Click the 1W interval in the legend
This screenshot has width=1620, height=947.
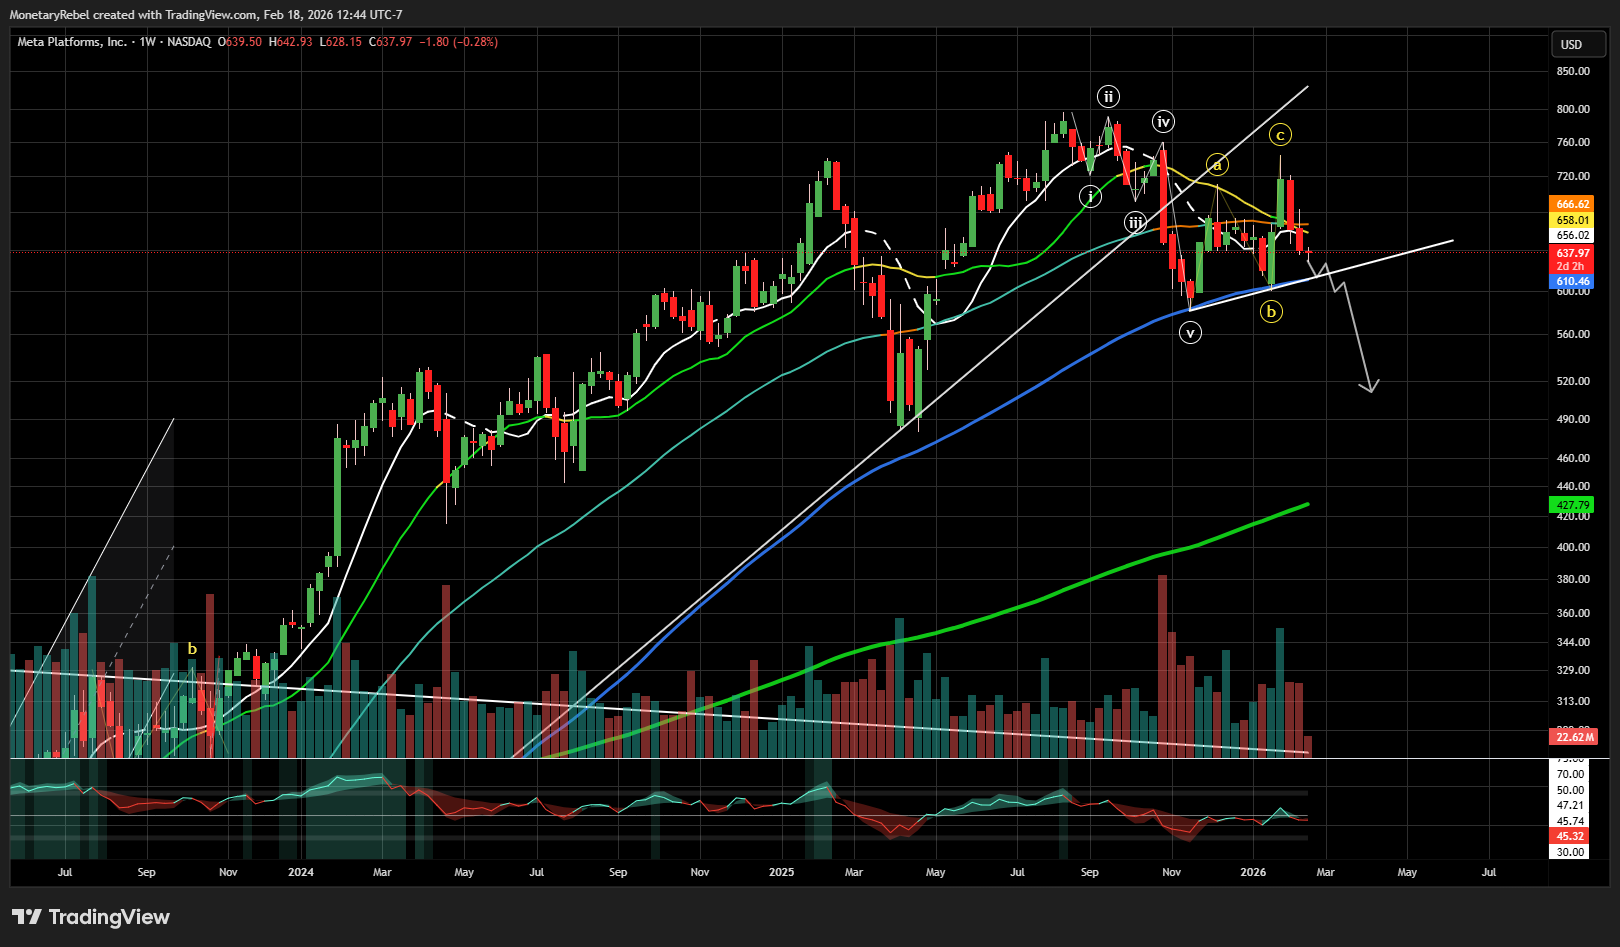point(148,42)
